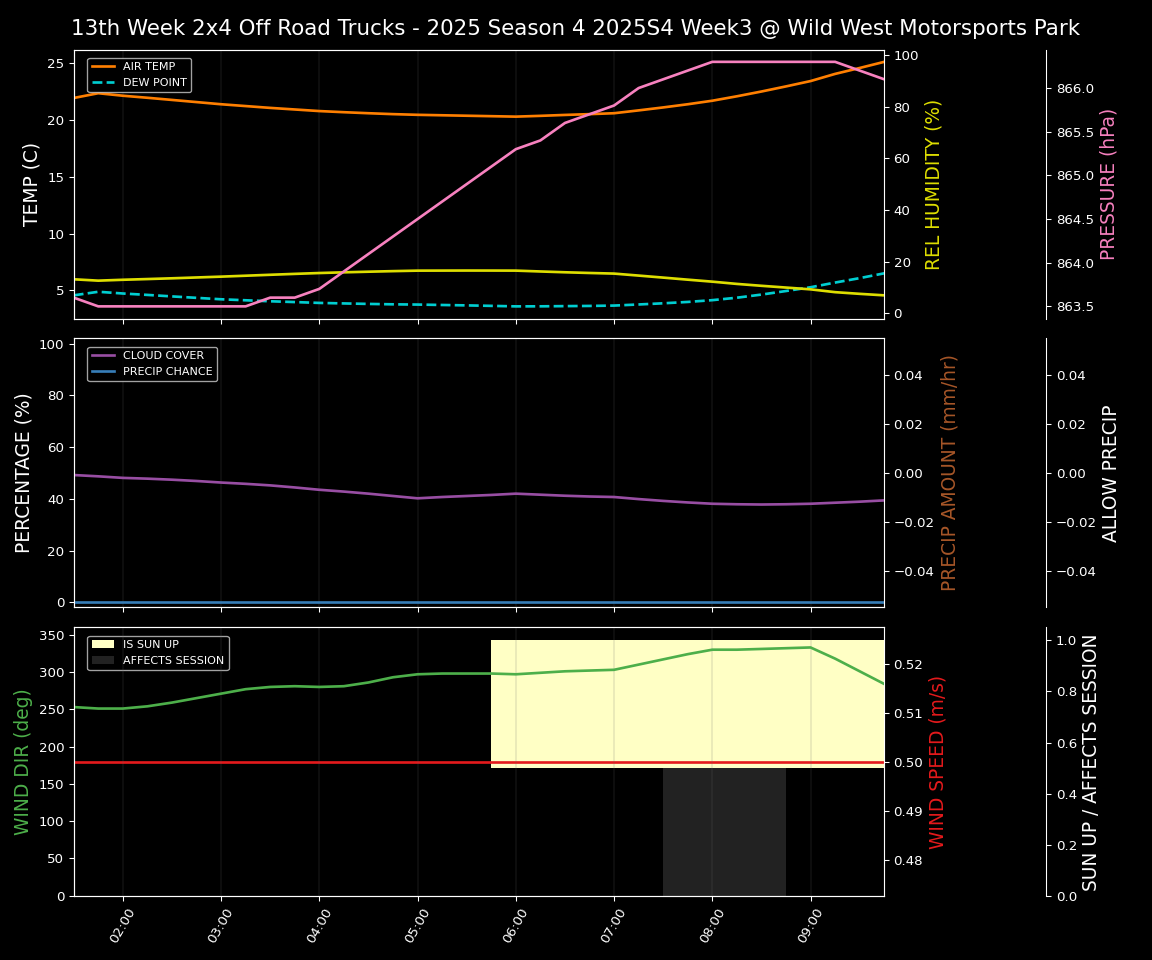Click the chart title text
Image resolution: width=1152 pixels, height=960 pixels.
(576, 27)
